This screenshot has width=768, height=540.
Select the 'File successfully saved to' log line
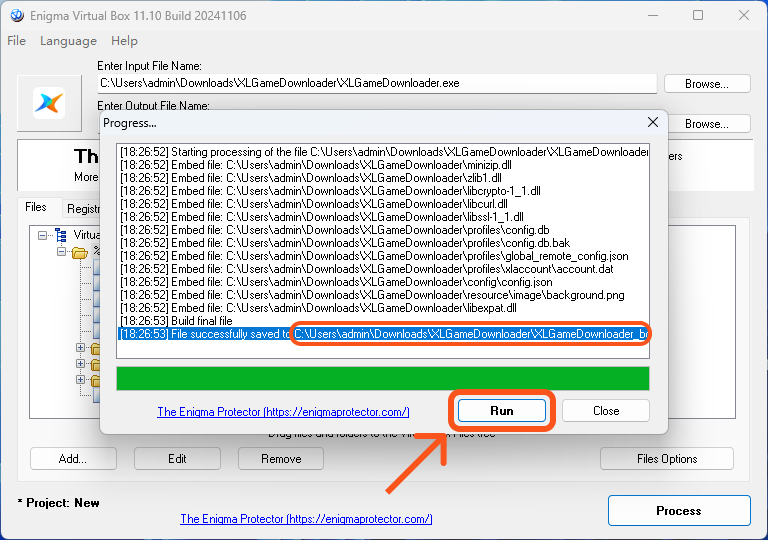point(383,334)
